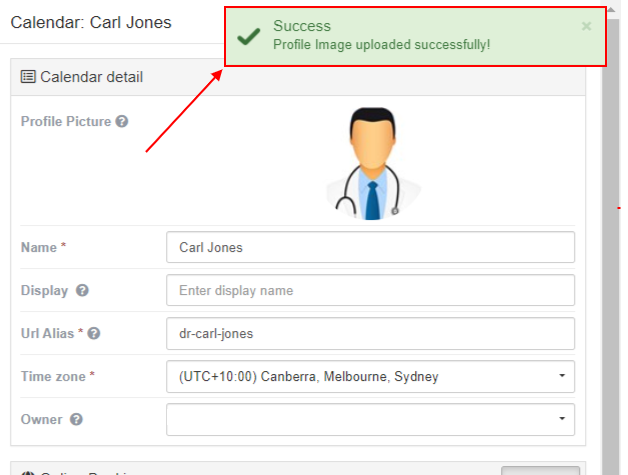The image size is (628, 475).
Task: Open the Owner dropdown
Action: pyautogui.click(x=370, y=419)
